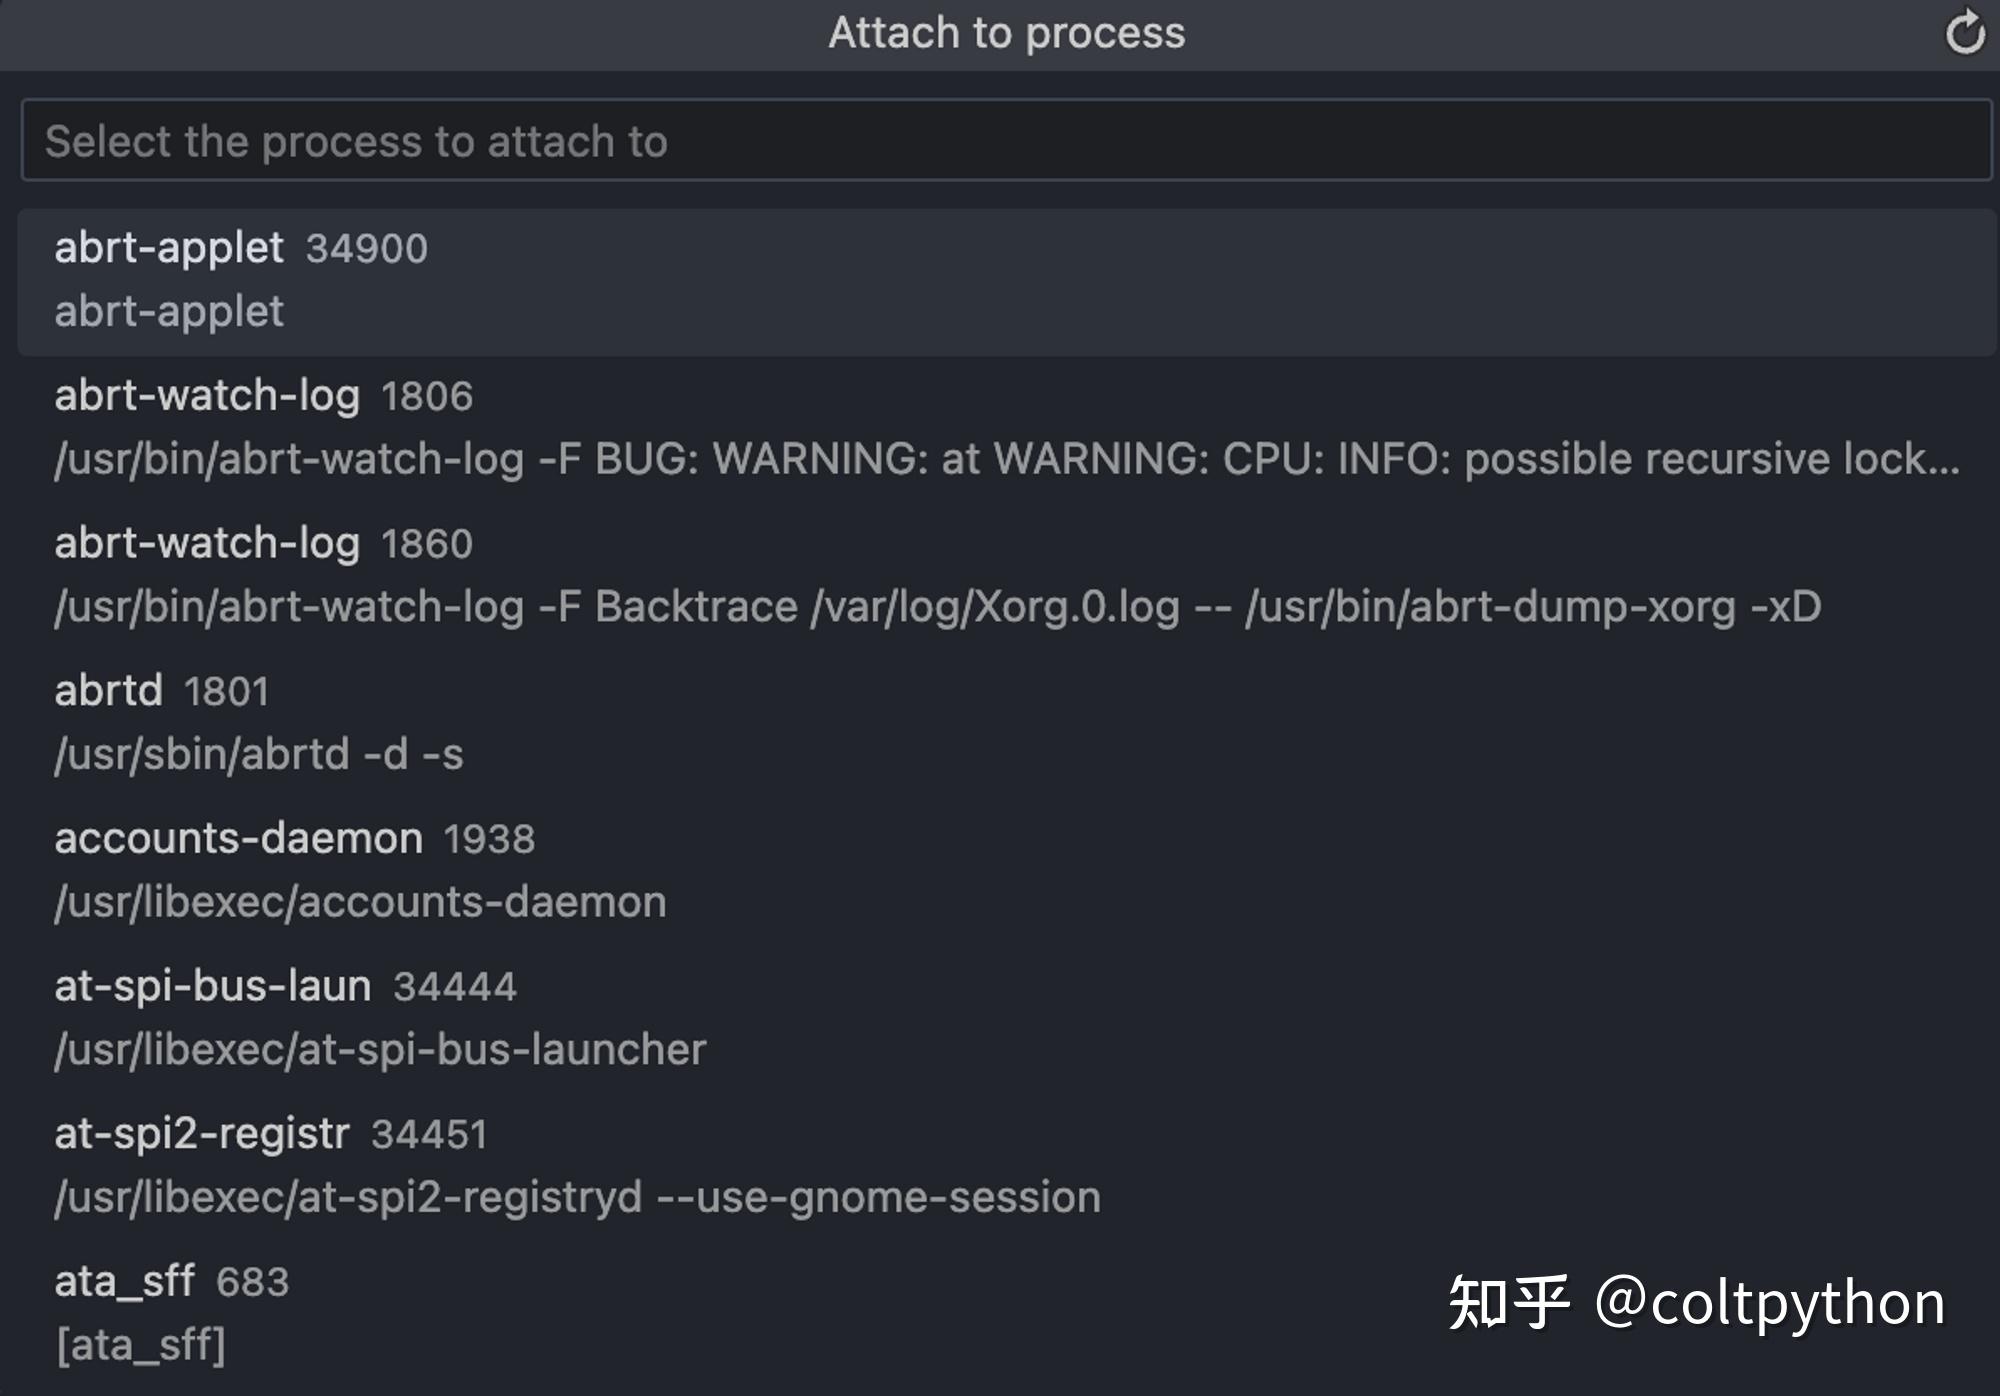The image size is (2000, 1396).
Task: Select at-spi2-registr process 34451
Action: (x=1006, y=1166)
